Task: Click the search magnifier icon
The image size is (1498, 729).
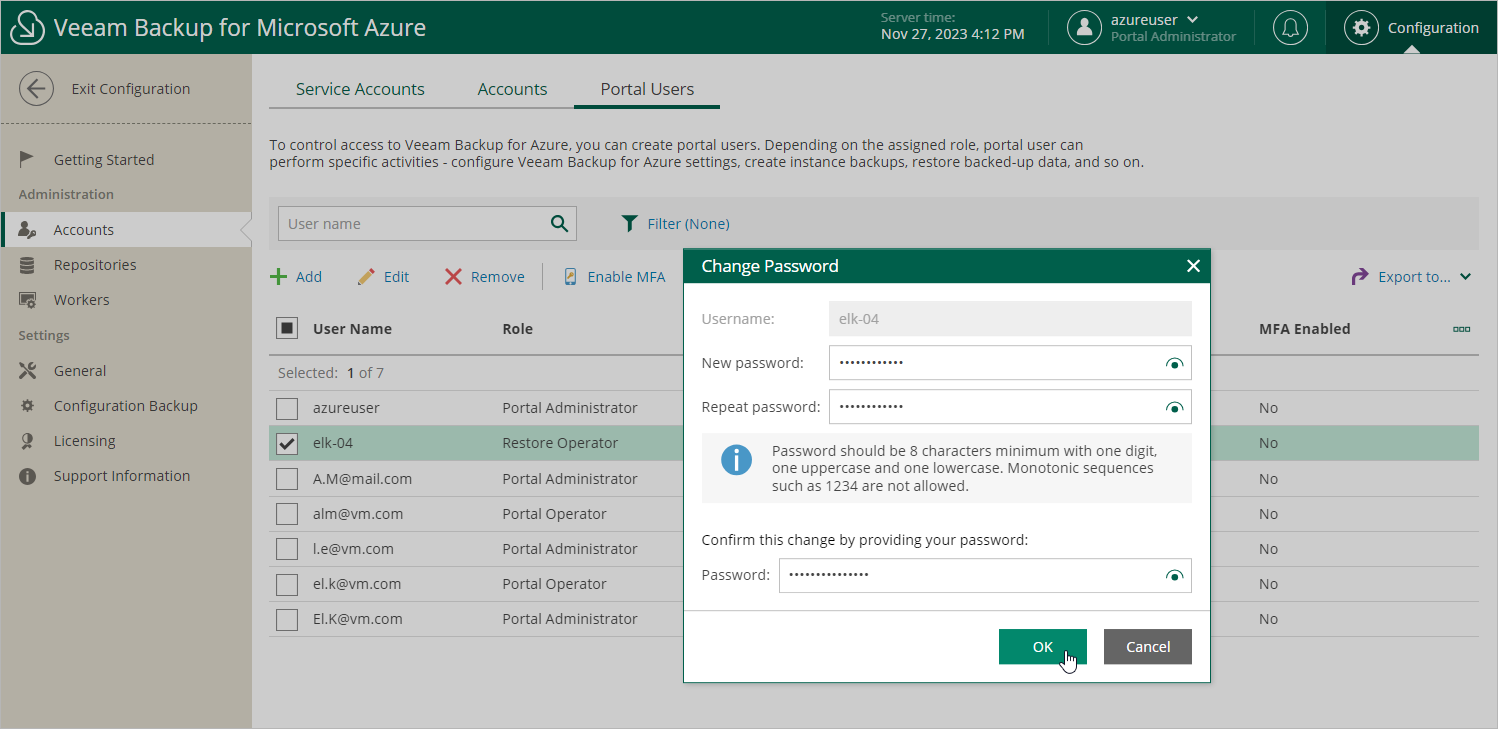Action: [559, 224]
